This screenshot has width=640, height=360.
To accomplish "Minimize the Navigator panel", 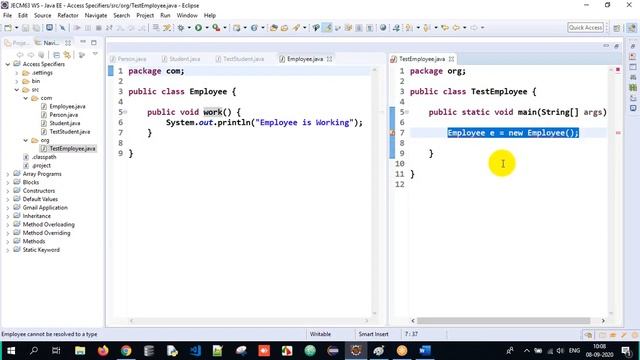I will click(83, 42).
